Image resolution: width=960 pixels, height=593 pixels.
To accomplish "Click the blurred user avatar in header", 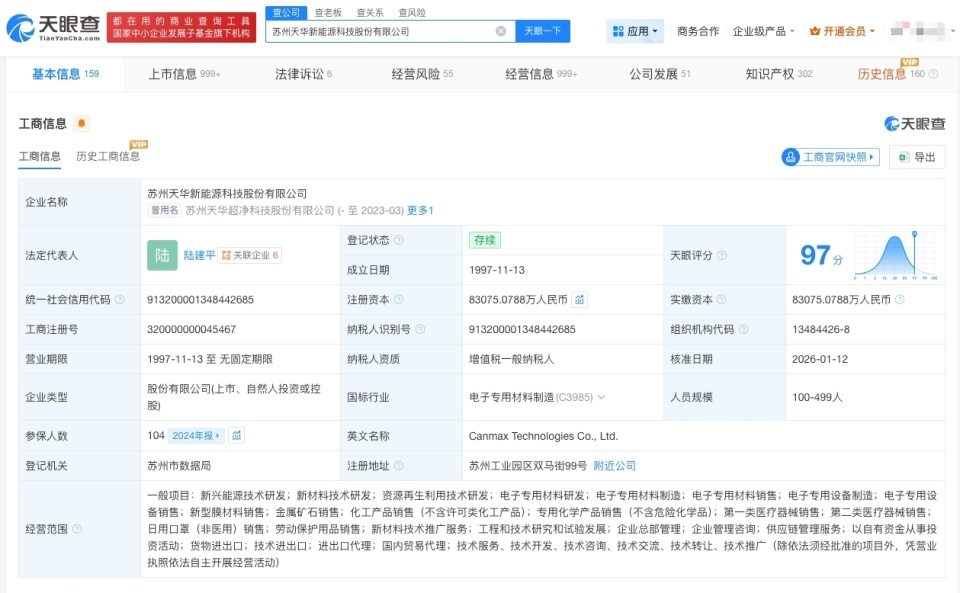I will (x=917, y=31).
